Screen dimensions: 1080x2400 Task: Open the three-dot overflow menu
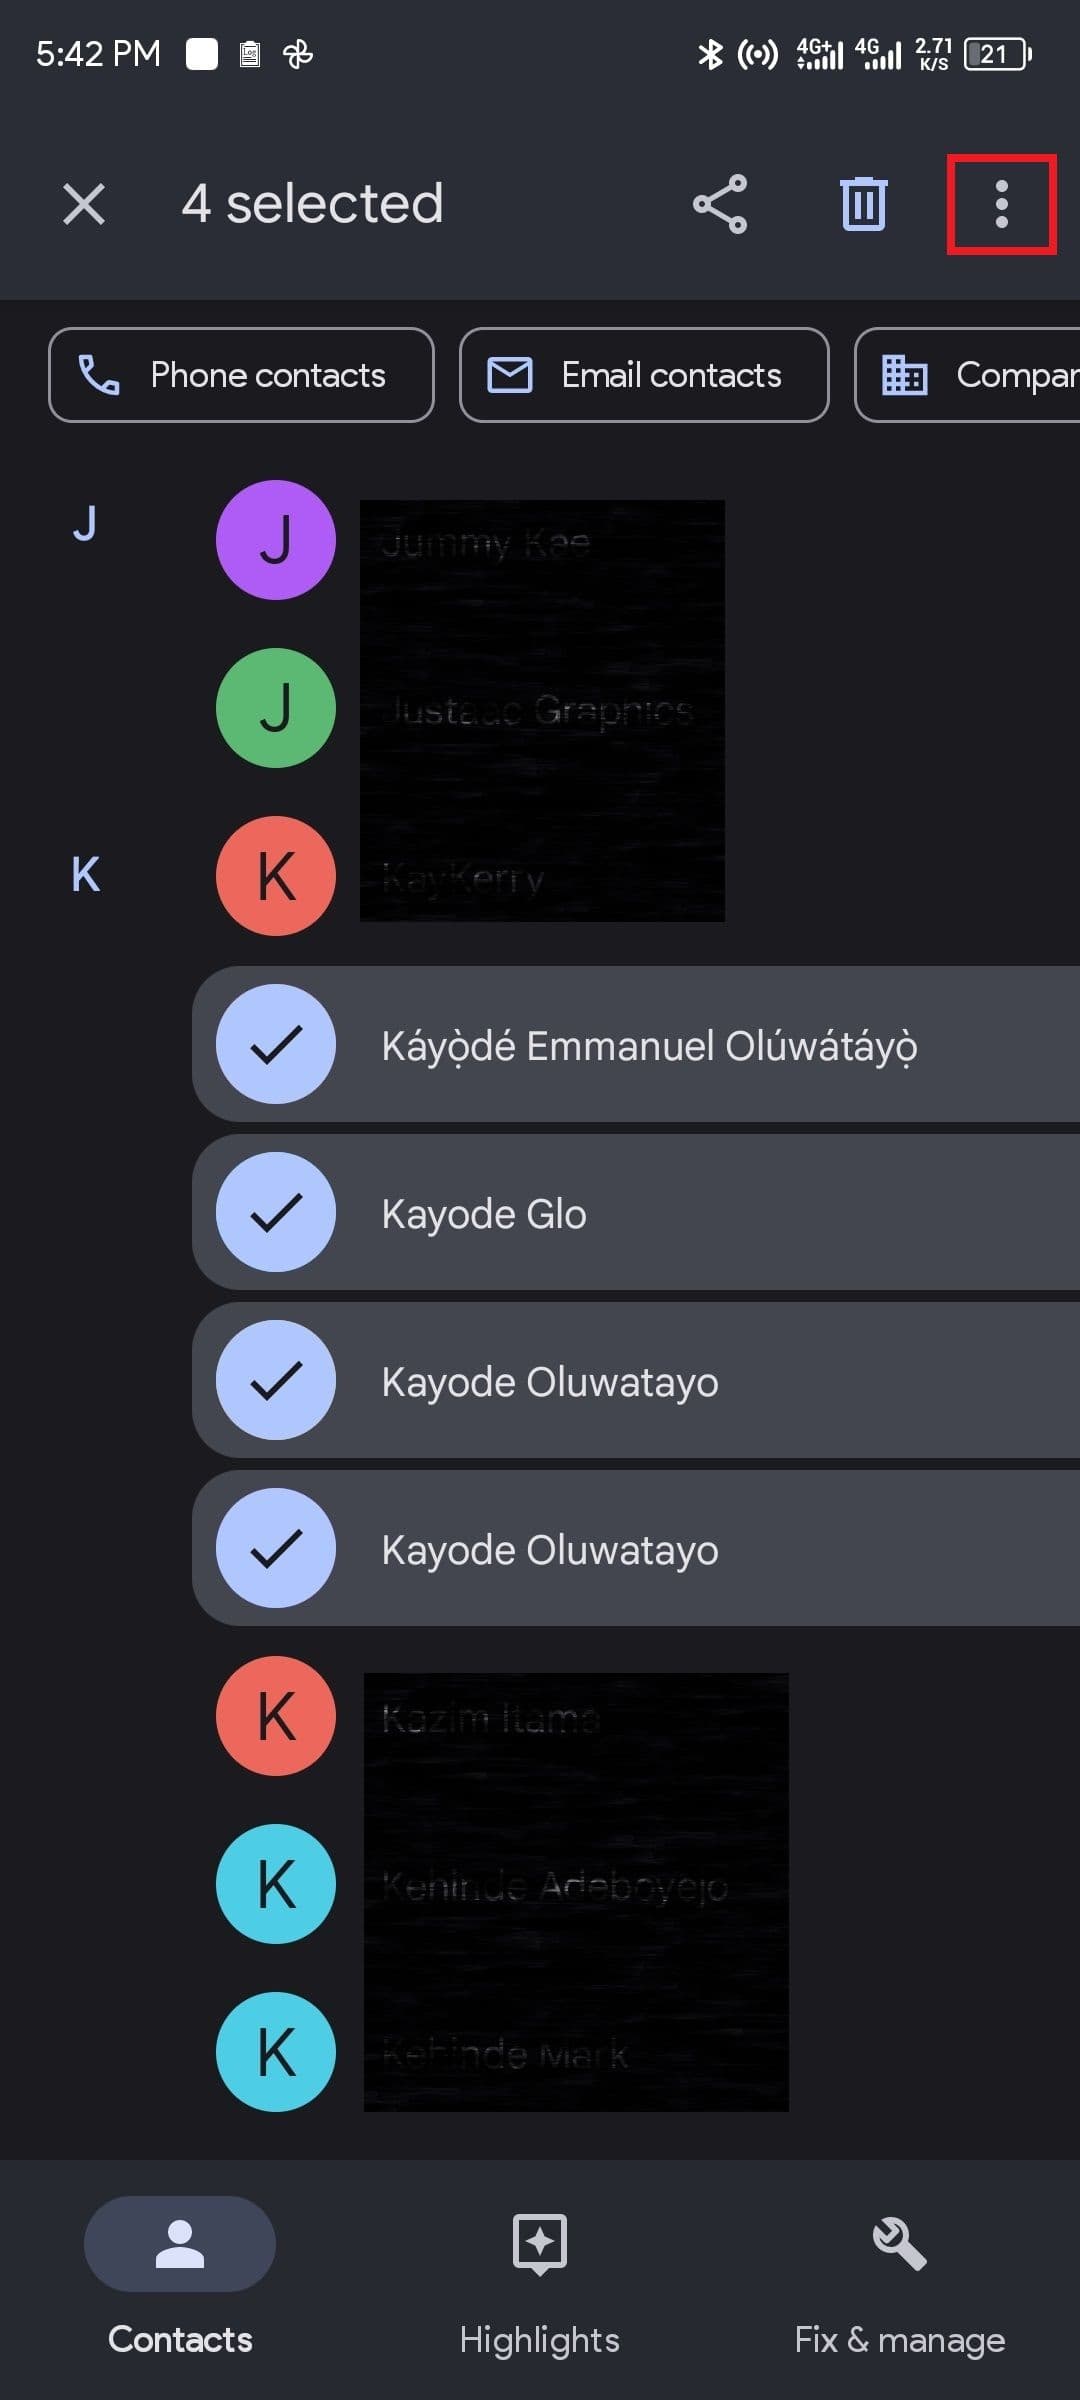point(1001,204)
